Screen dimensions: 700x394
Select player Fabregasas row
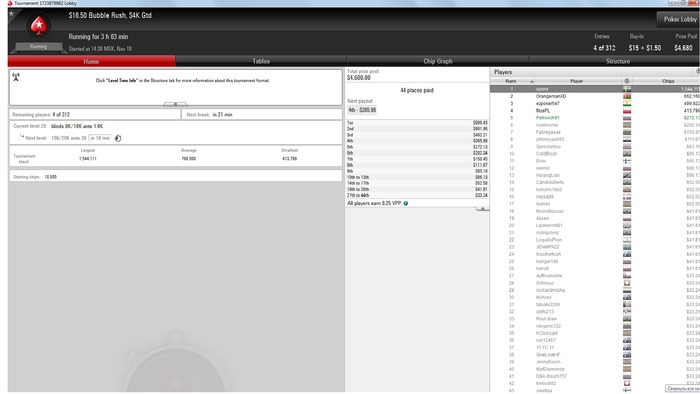[595, 132]
